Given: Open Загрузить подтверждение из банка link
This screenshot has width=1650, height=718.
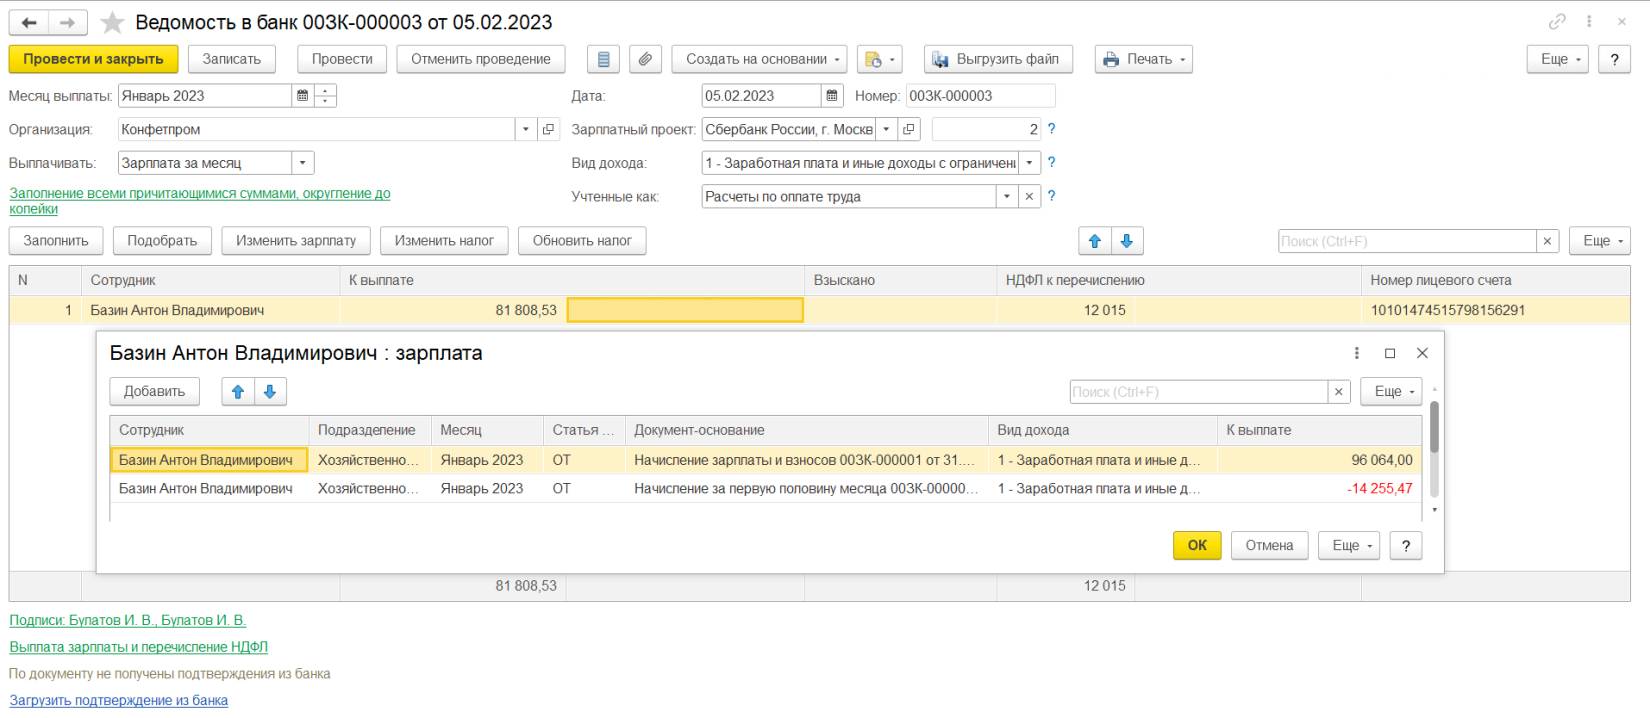Looking at the screenshot, I should click(118, 700).
